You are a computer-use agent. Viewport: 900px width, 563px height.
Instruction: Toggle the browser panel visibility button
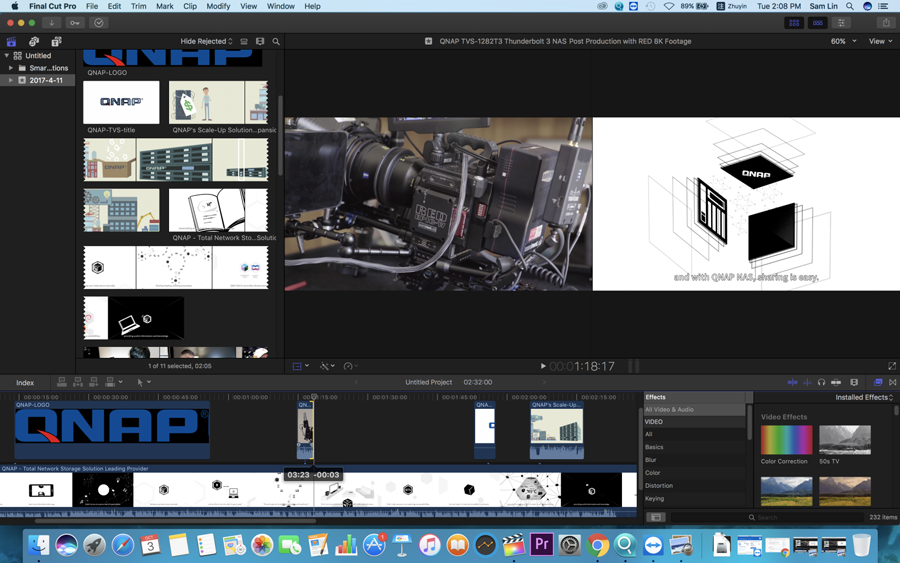(x=794, y=23)
